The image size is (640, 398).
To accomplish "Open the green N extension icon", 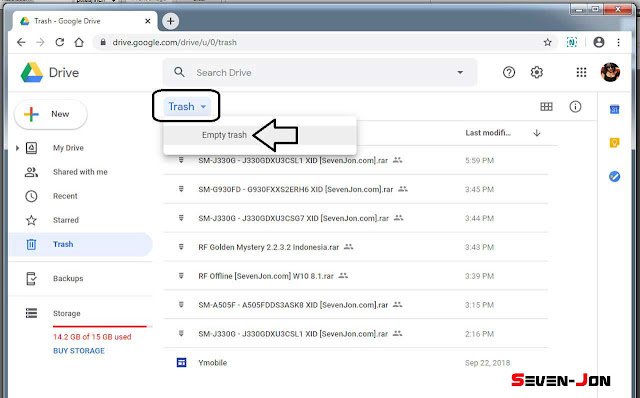I will [x=572, y=42].
